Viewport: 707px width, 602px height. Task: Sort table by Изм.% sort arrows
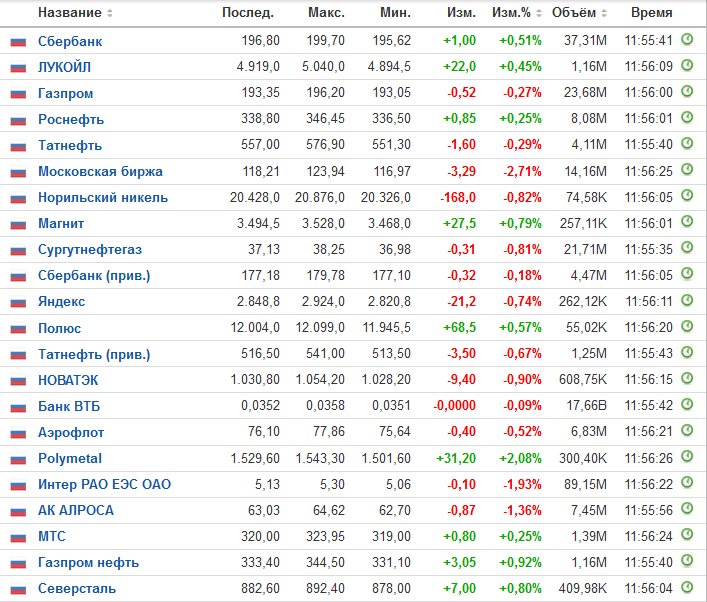coord(538,13)
